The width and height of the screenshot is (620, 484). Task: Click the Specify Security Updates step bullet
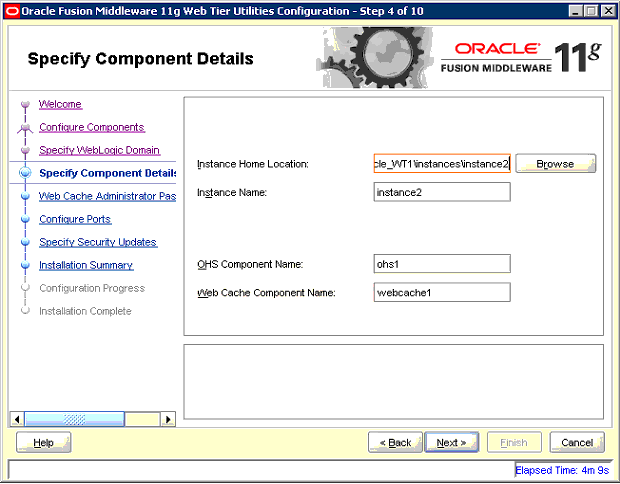25,242
